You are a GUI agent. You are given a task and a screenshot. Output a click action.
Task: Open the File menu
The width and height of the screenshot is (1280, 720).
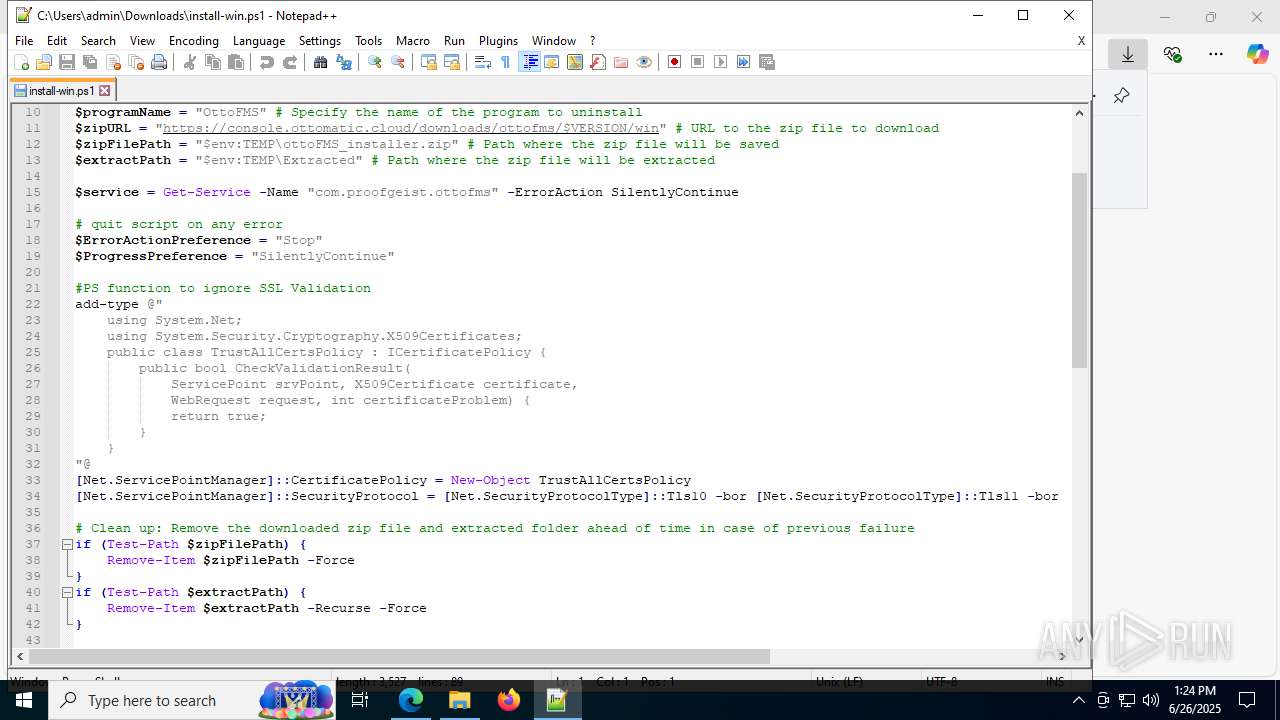click(24, 41)
